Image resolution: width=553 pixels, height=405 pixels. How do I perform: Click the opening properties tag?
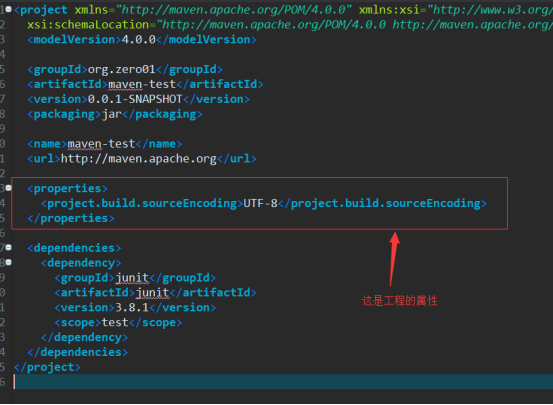tap(68, 188)
